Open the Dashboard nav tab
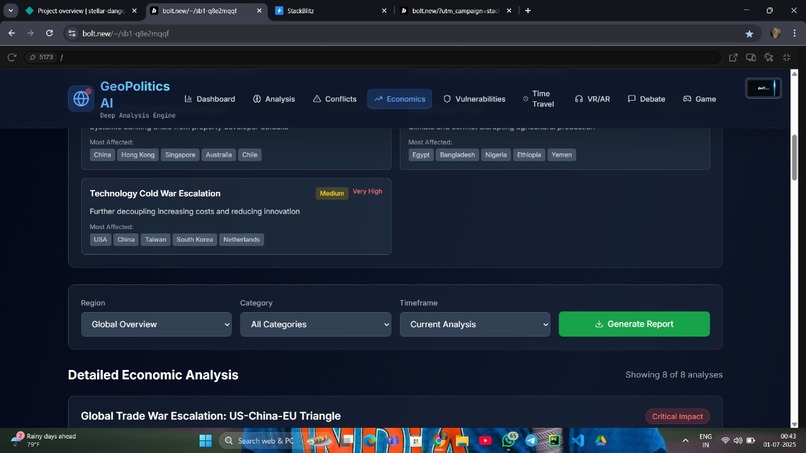Screen dimensions: 806x453 pyautogui.click(x=210, y=99)
